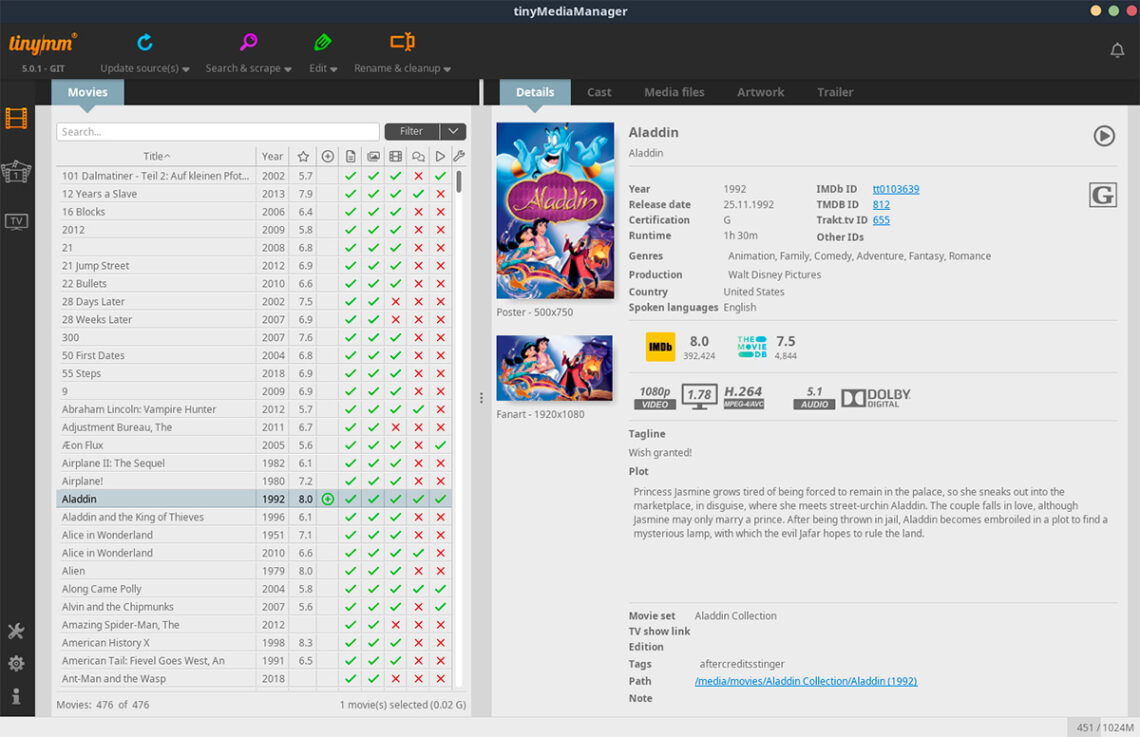Viewport: 1140px width, 737px height.
Task: Click the trailer play-arrow column header icon
Action: click(x=441, y=155)
